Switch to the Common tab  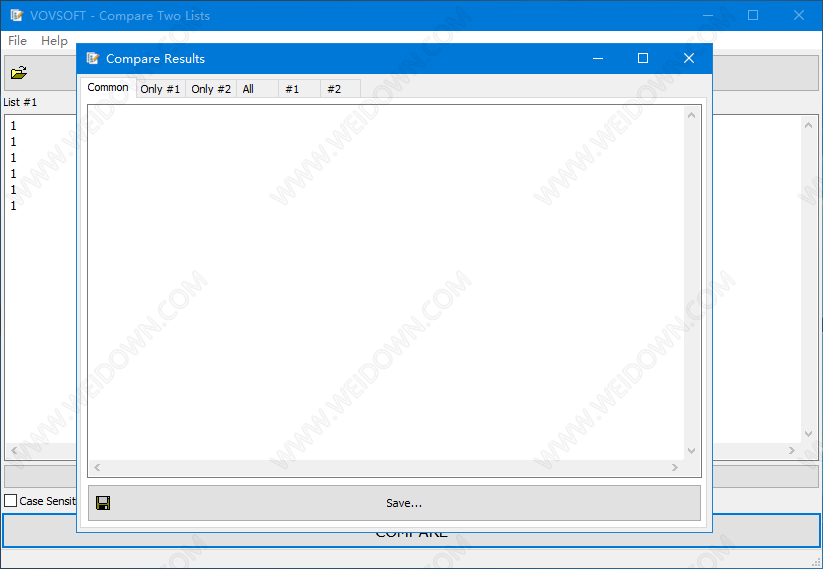coord(108,88)
